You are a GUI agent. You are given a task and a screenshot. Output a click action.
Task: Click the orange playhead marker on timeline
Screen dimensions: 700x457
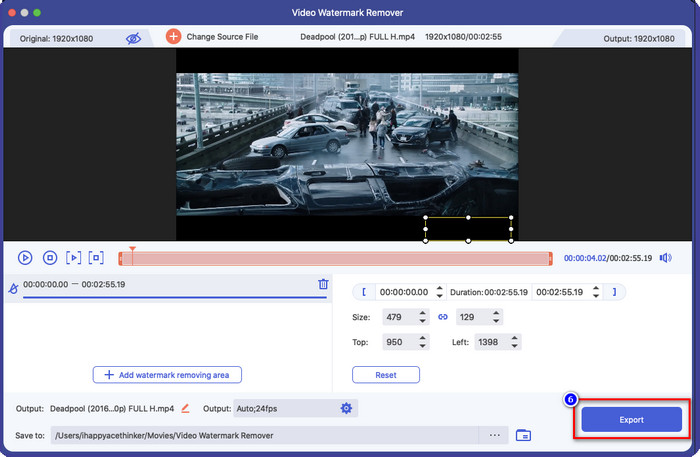(132, 249)
